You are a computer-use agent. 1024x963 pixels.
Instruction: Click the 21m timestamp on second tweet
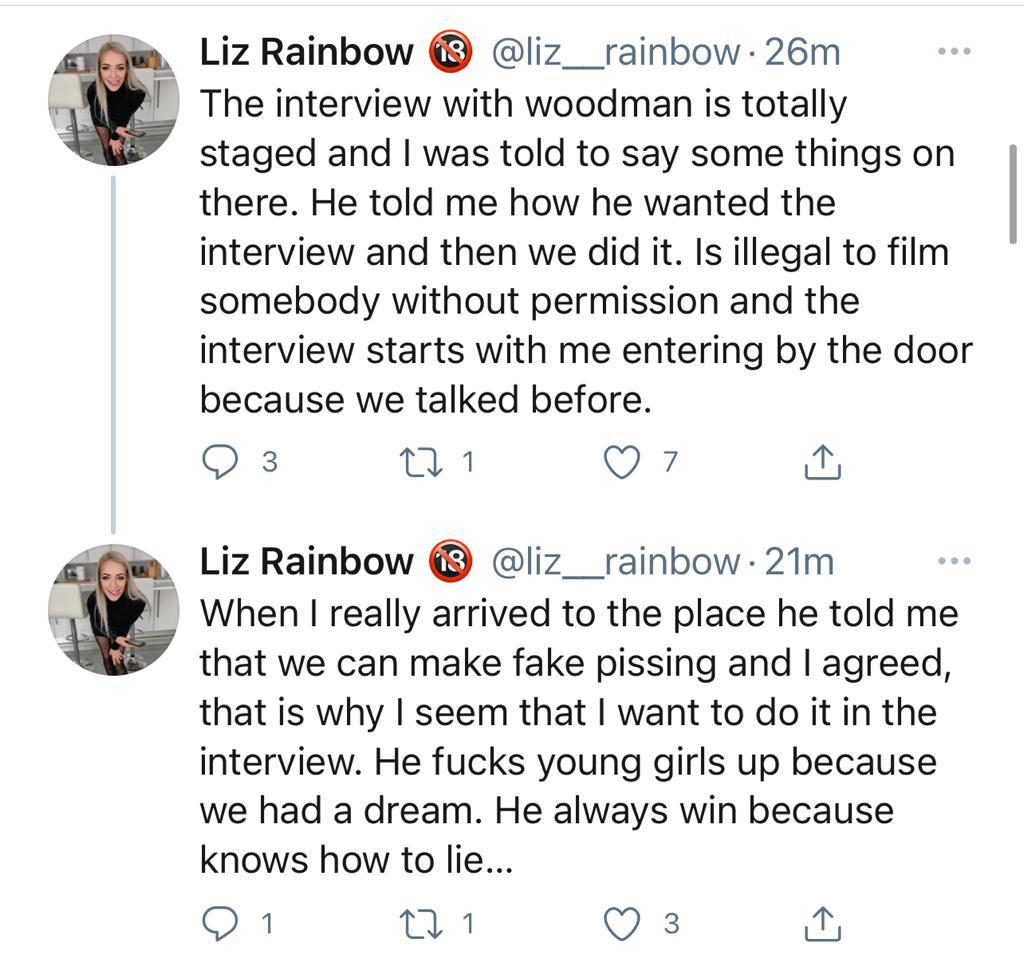click(798, 562)
